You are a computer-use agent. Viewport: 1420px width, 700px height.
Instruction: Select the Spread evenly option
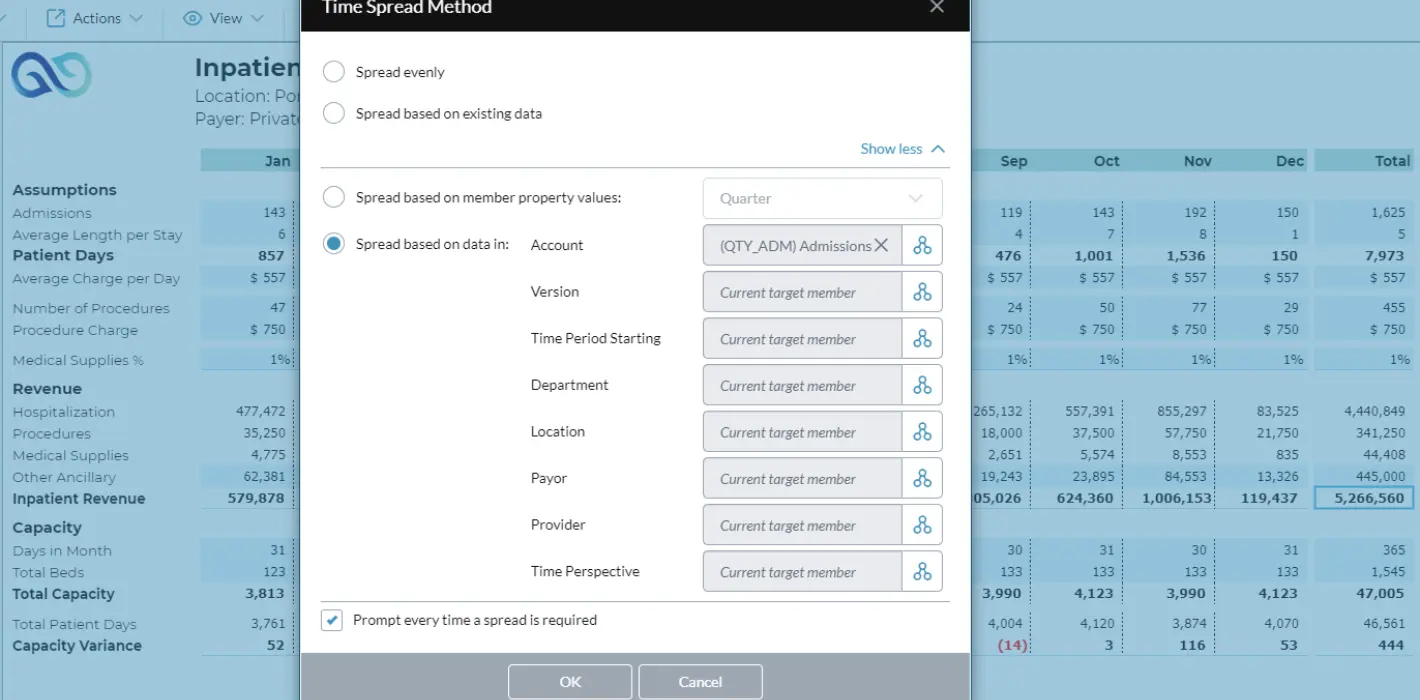point(334,72)
